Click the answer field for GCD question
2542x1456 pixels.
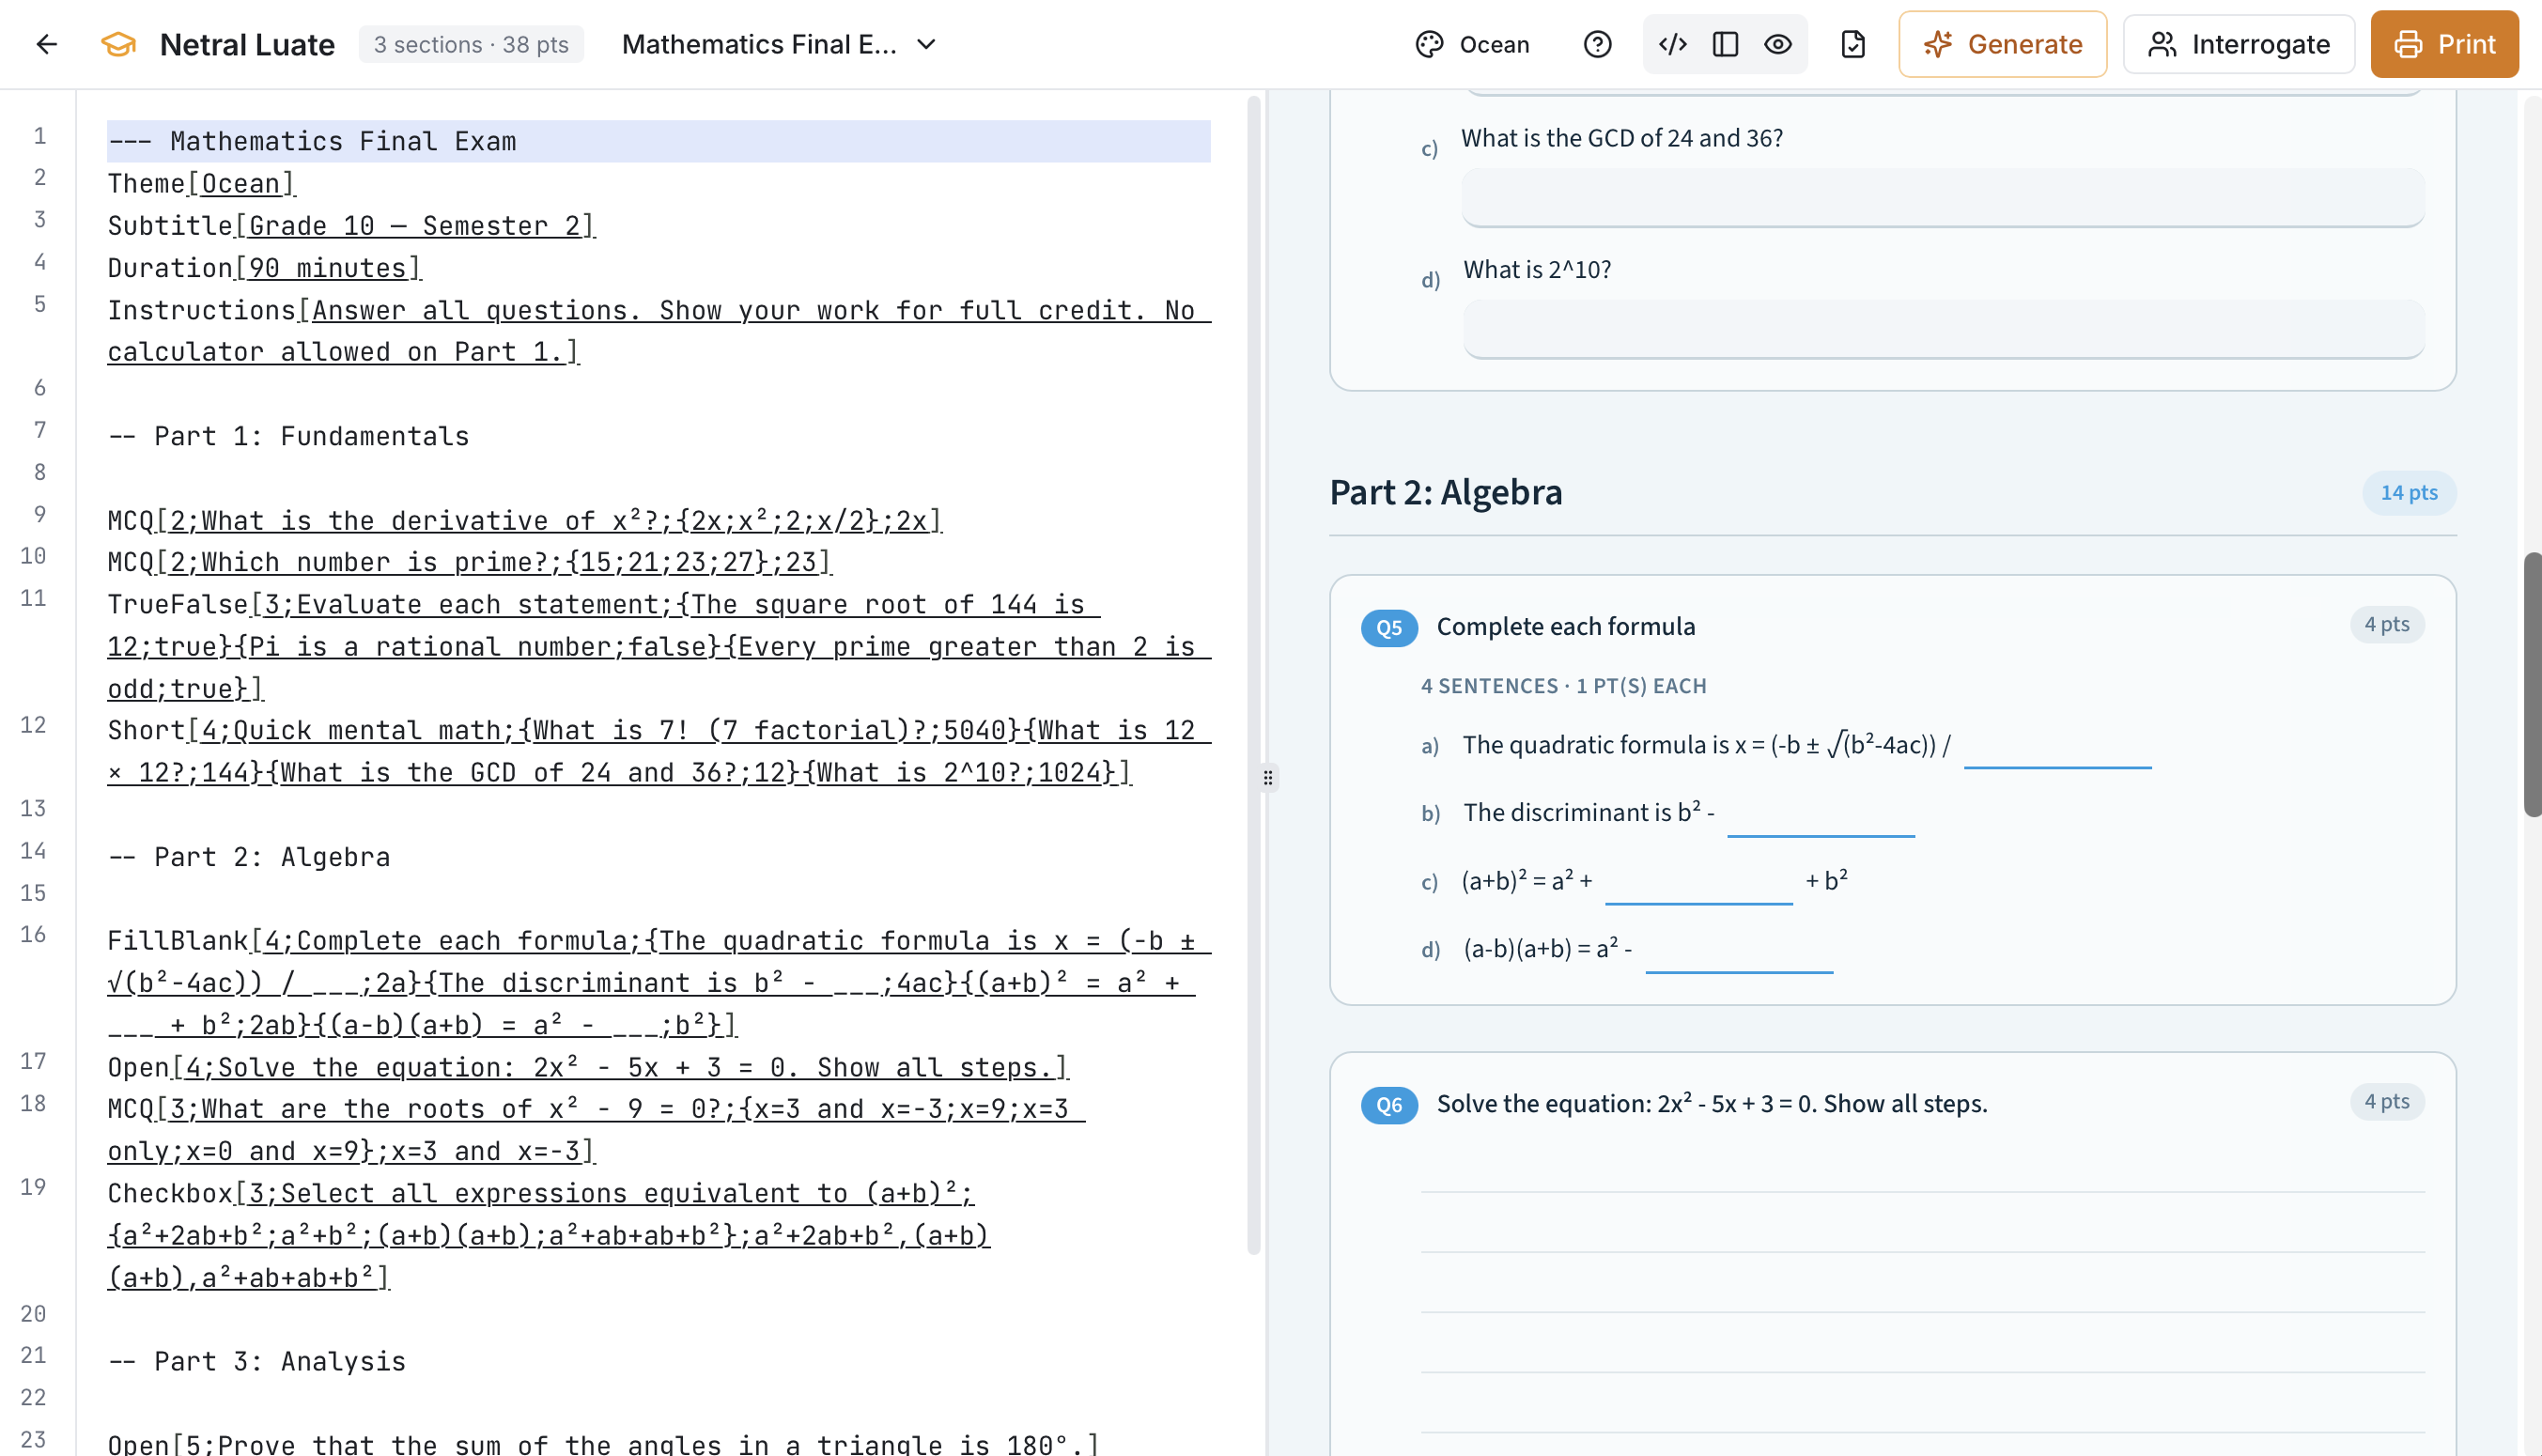tap(1942, 197)
